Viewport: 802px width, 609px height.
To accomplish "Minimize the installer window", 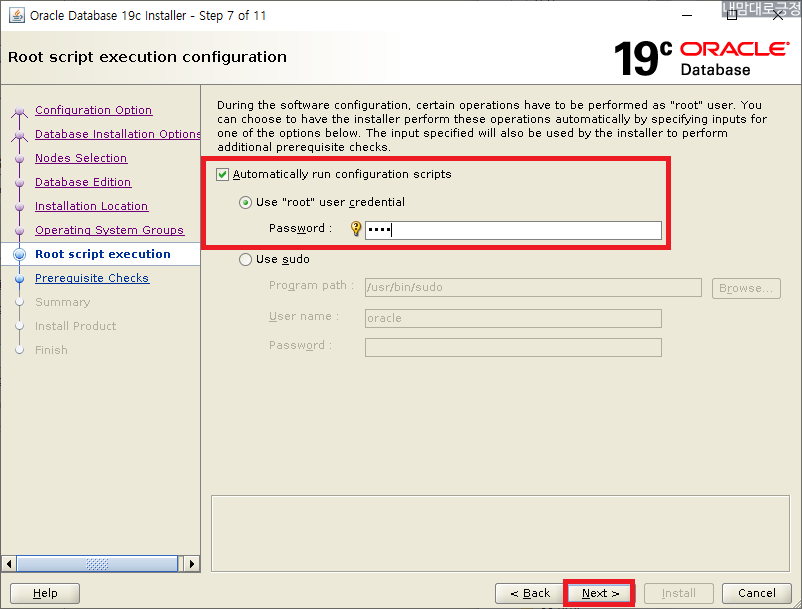I will coord(687,15).
